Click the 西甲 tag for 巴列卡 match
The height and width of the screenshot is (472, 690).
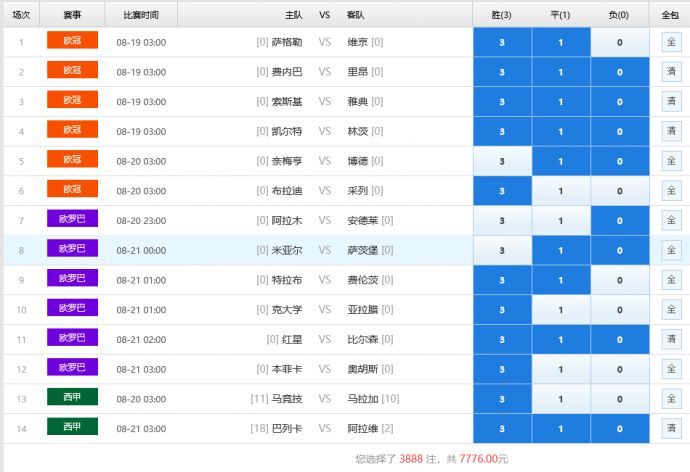[72, 427]
